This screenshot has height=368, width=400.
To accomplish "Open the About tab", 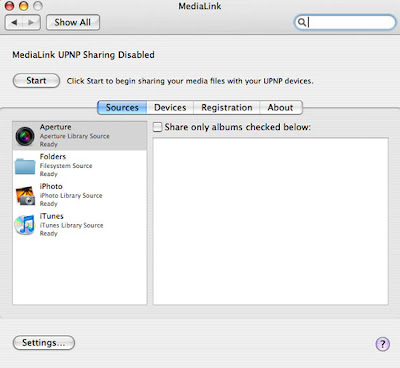I will point(281,108).
